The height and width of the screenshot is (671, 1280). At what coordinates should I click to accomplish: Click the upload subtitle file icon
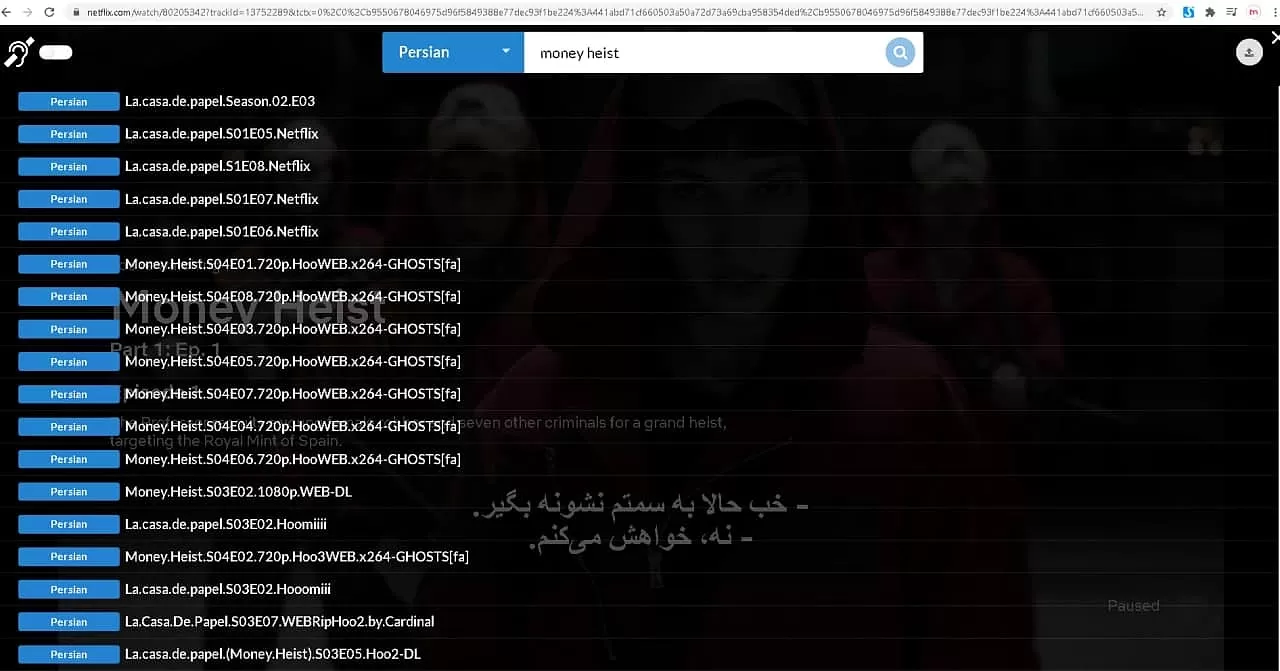click(1249, 53)
